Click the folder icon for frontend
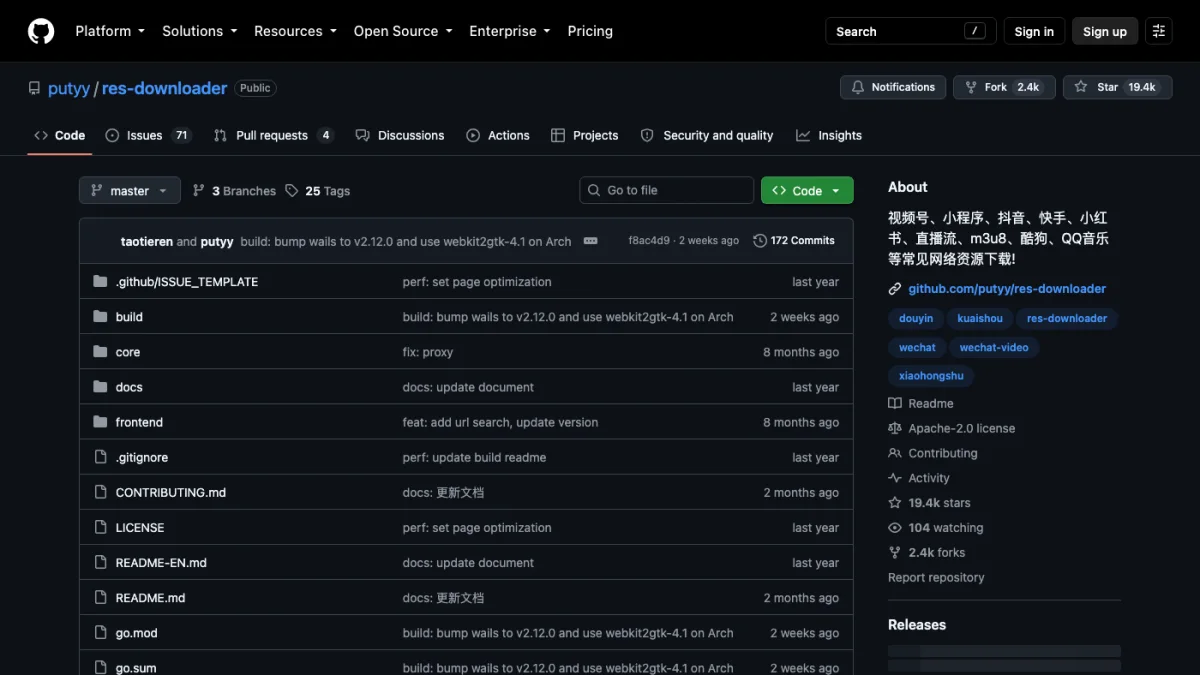 (100, 422)
